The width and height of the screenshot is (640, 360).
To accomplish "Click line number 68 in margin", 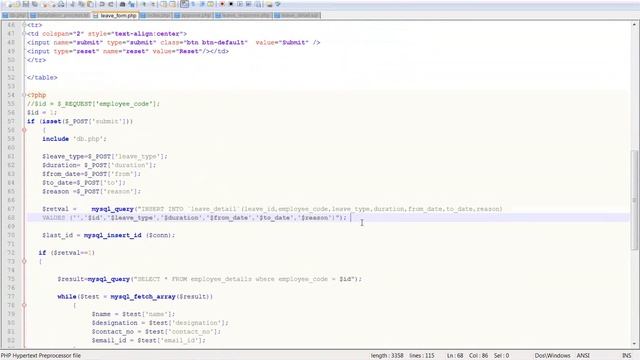I will pyautogui.click(x=11, y=218).
